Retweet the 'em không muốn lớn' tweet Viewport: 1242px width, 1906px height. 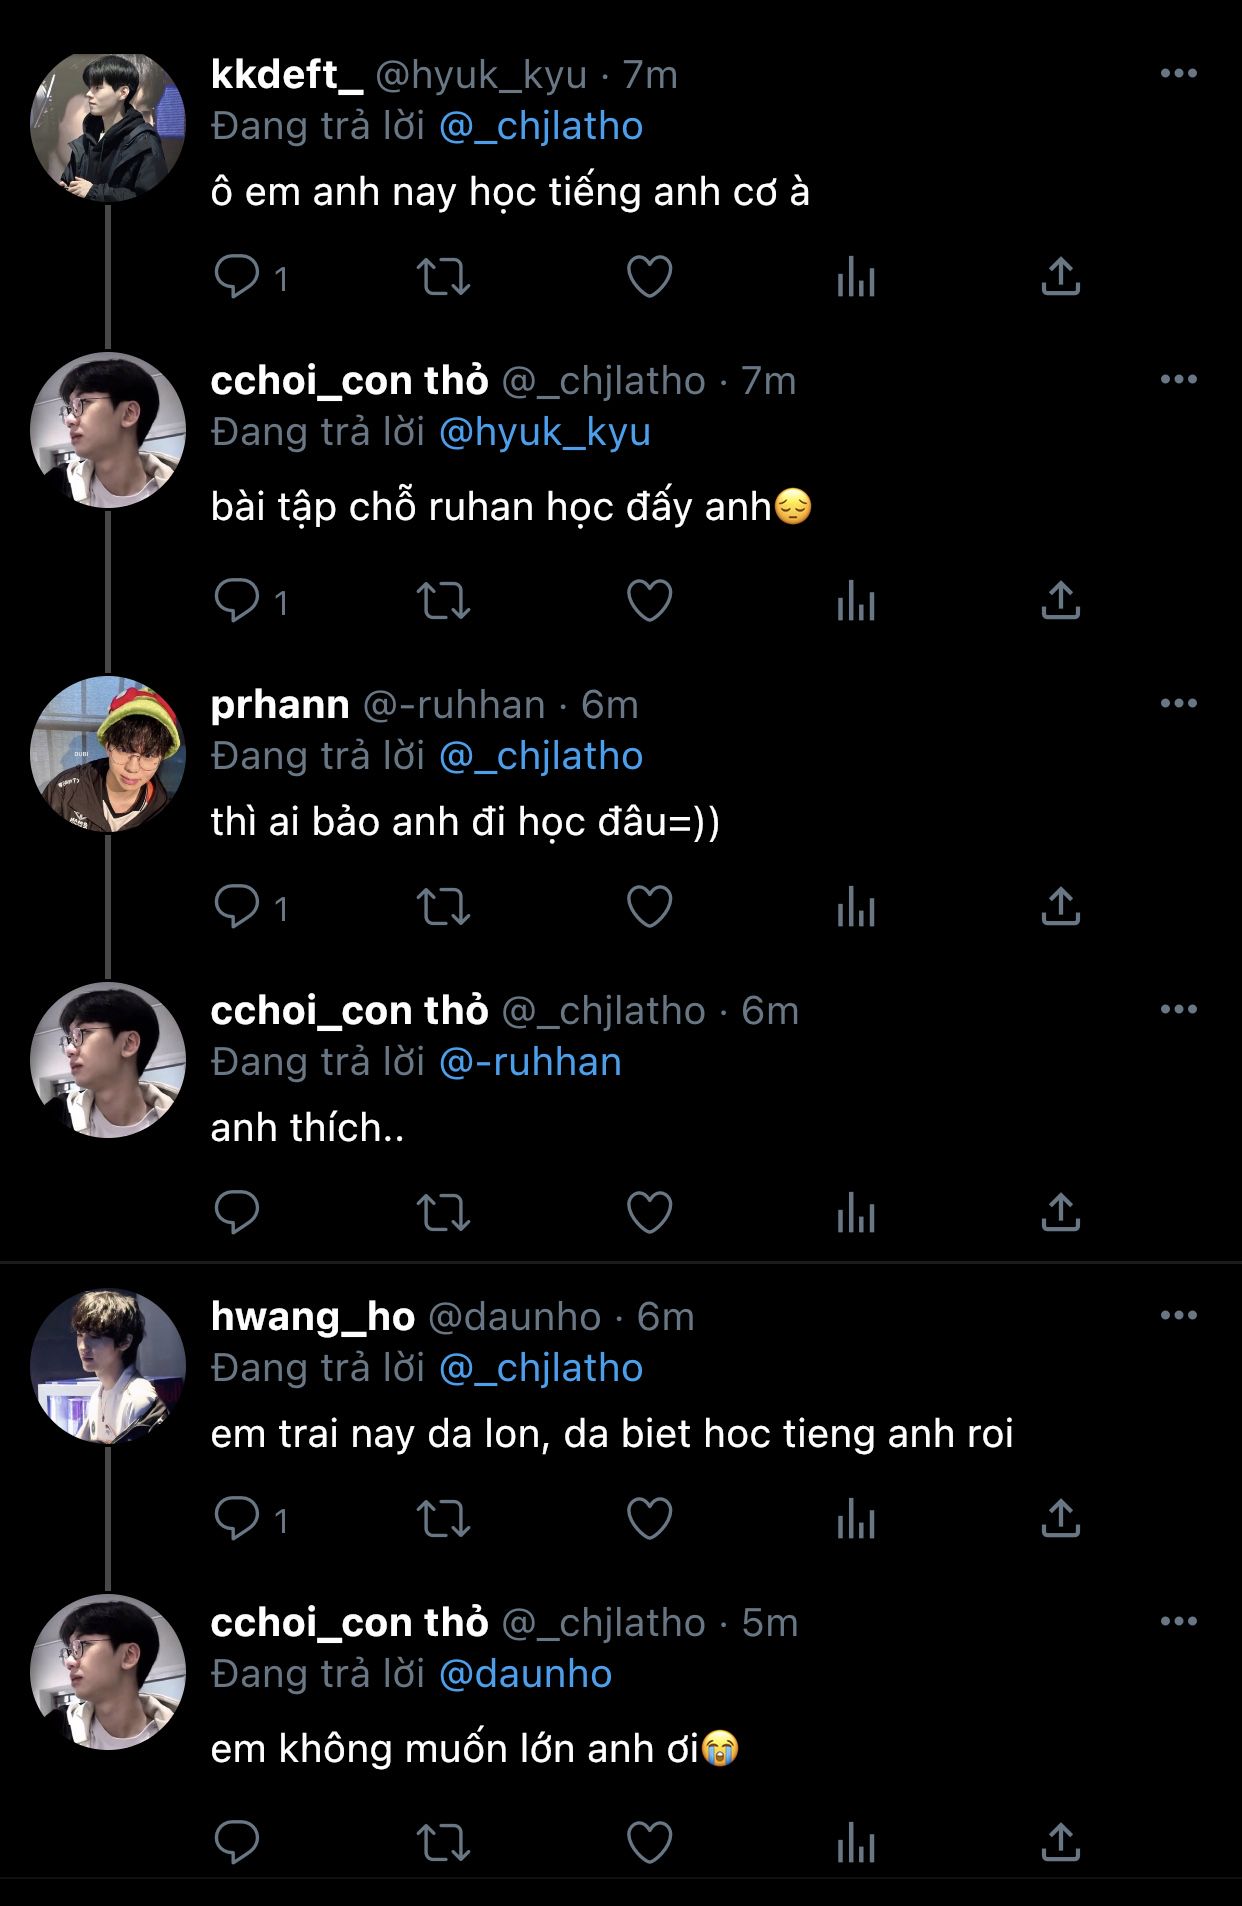(x=443, y=1843)
